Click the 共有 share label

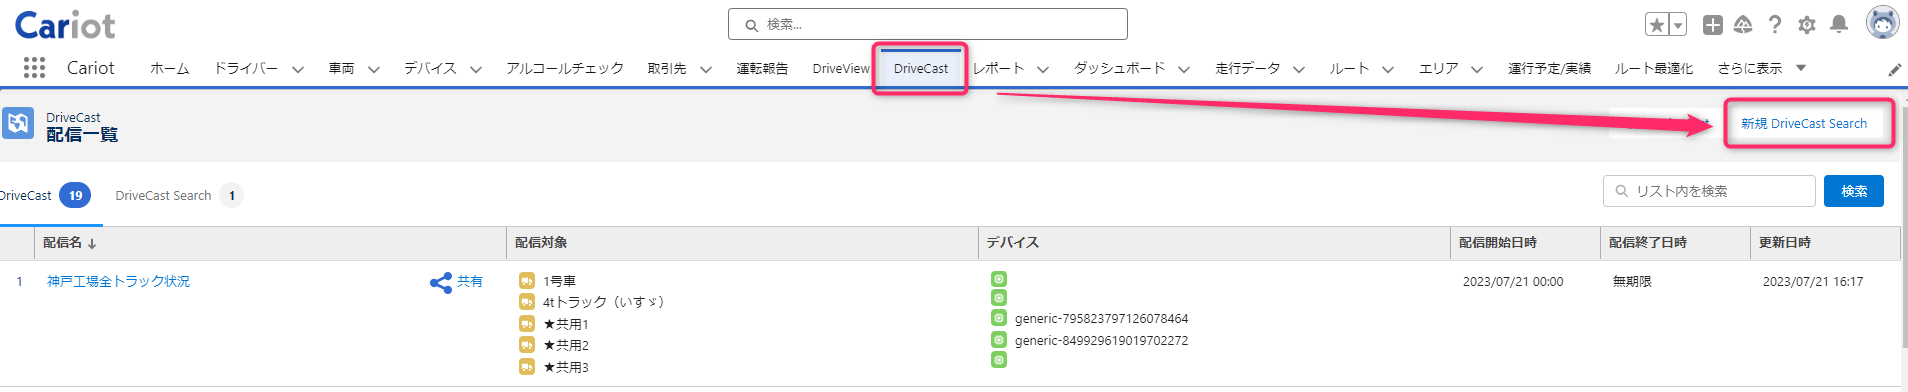point(470,281)
